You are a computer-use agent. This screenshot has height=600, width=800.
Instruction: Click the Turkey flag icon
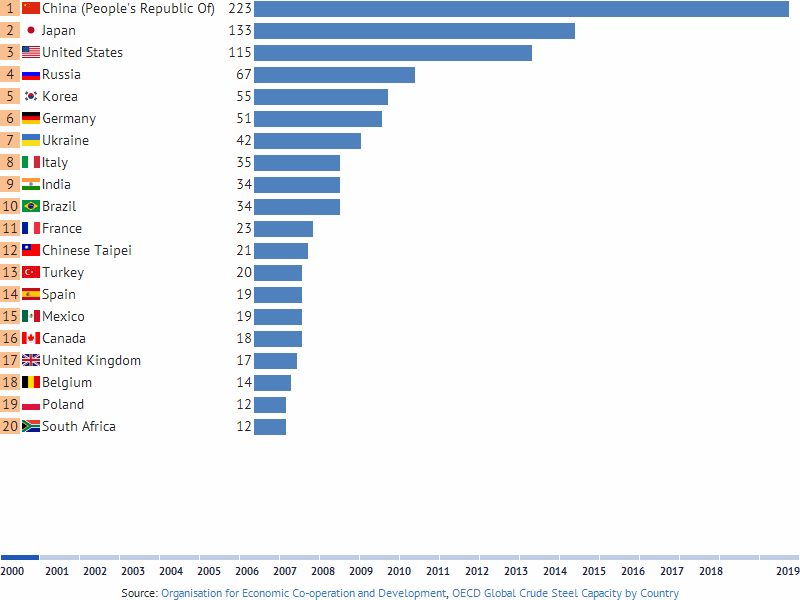30,272
